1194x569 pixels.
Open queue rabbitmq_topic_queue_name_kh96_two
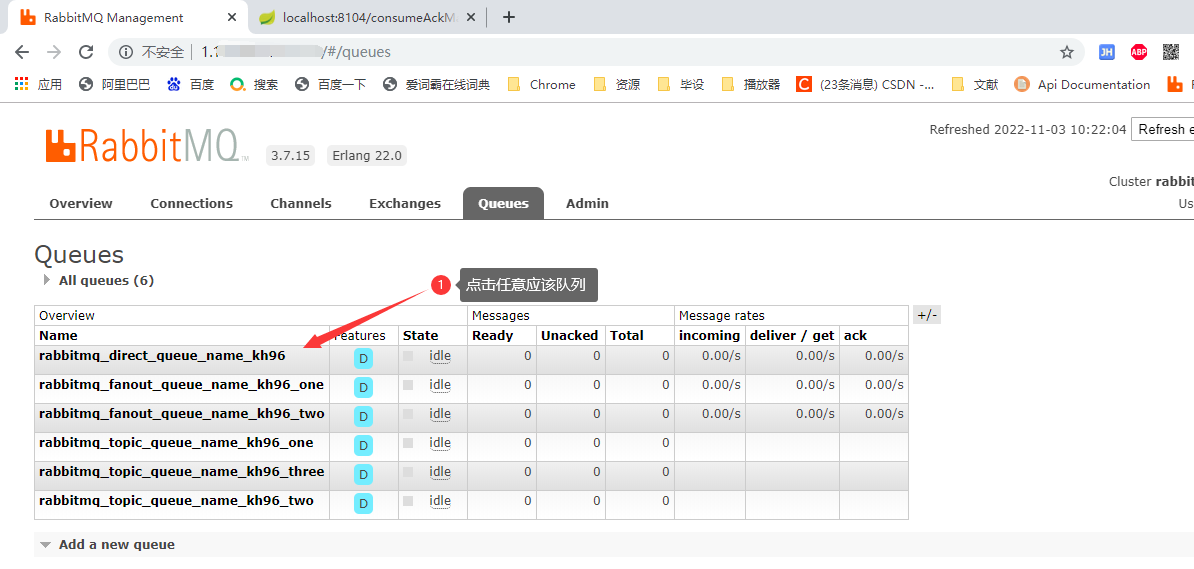pos(176,500)
